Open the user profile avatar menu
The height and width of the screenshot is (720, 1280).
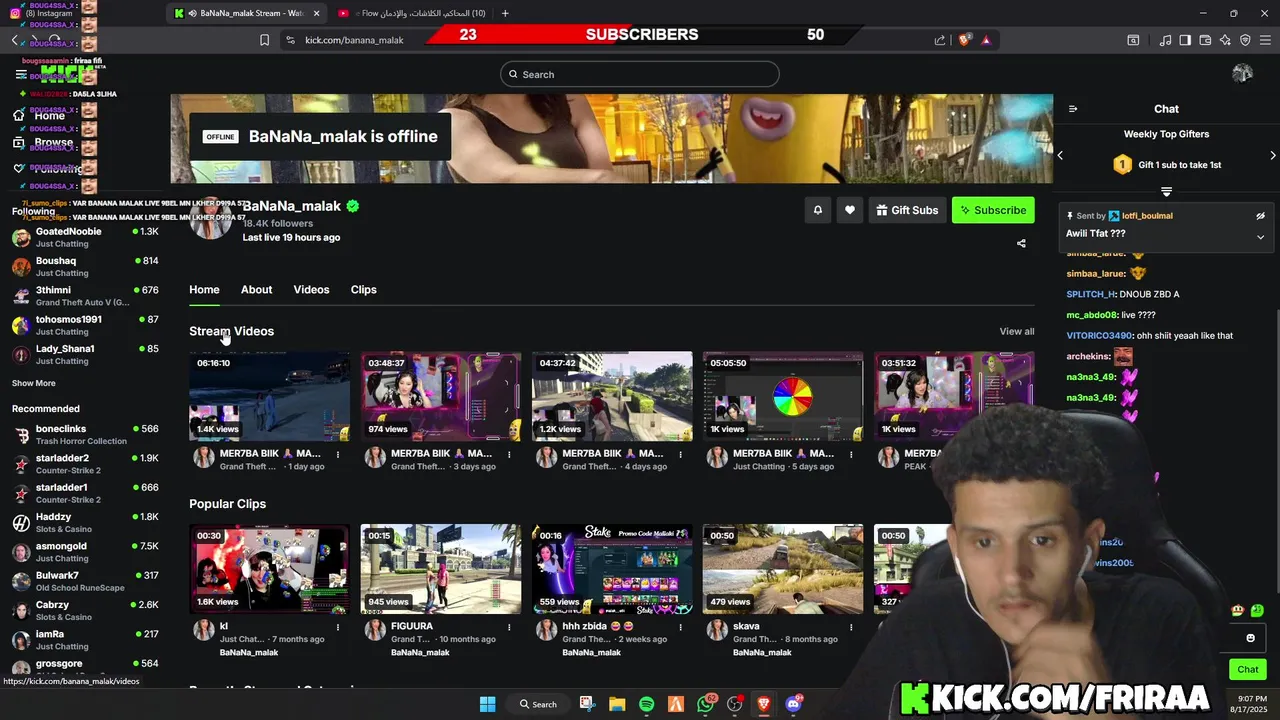click(1242, 73)
